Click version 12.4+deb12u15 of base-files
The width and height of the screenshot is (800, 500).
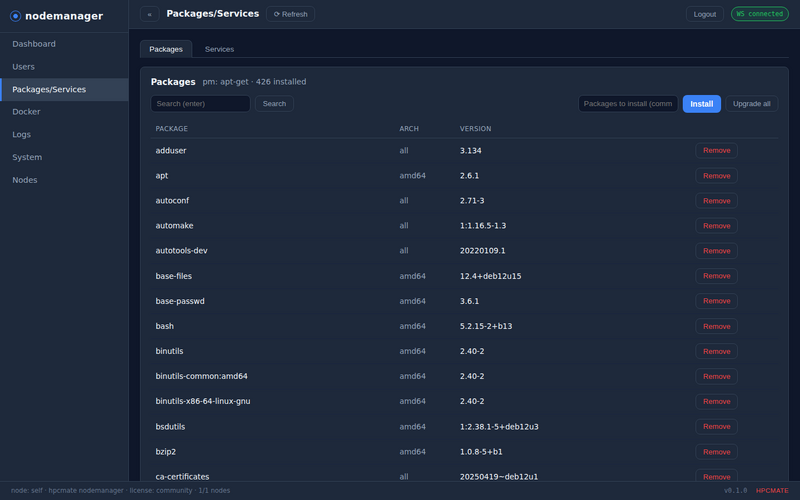pyautogui.click(x=490, y=276)
